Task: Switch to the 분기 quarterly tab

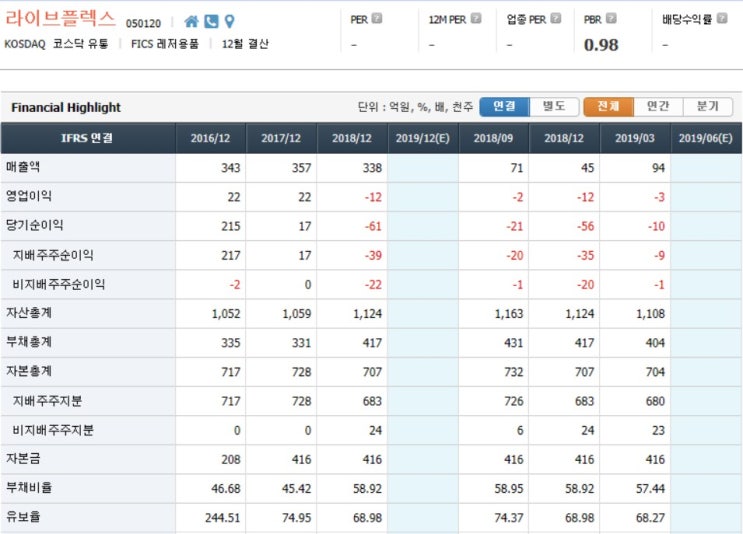Action: (x=708, y=107)
